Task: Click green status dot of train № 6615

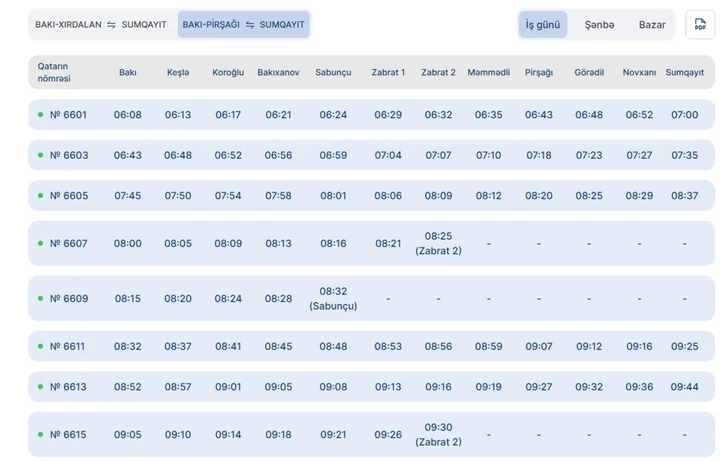Action: pyautogui.click(x=40, y=435)
